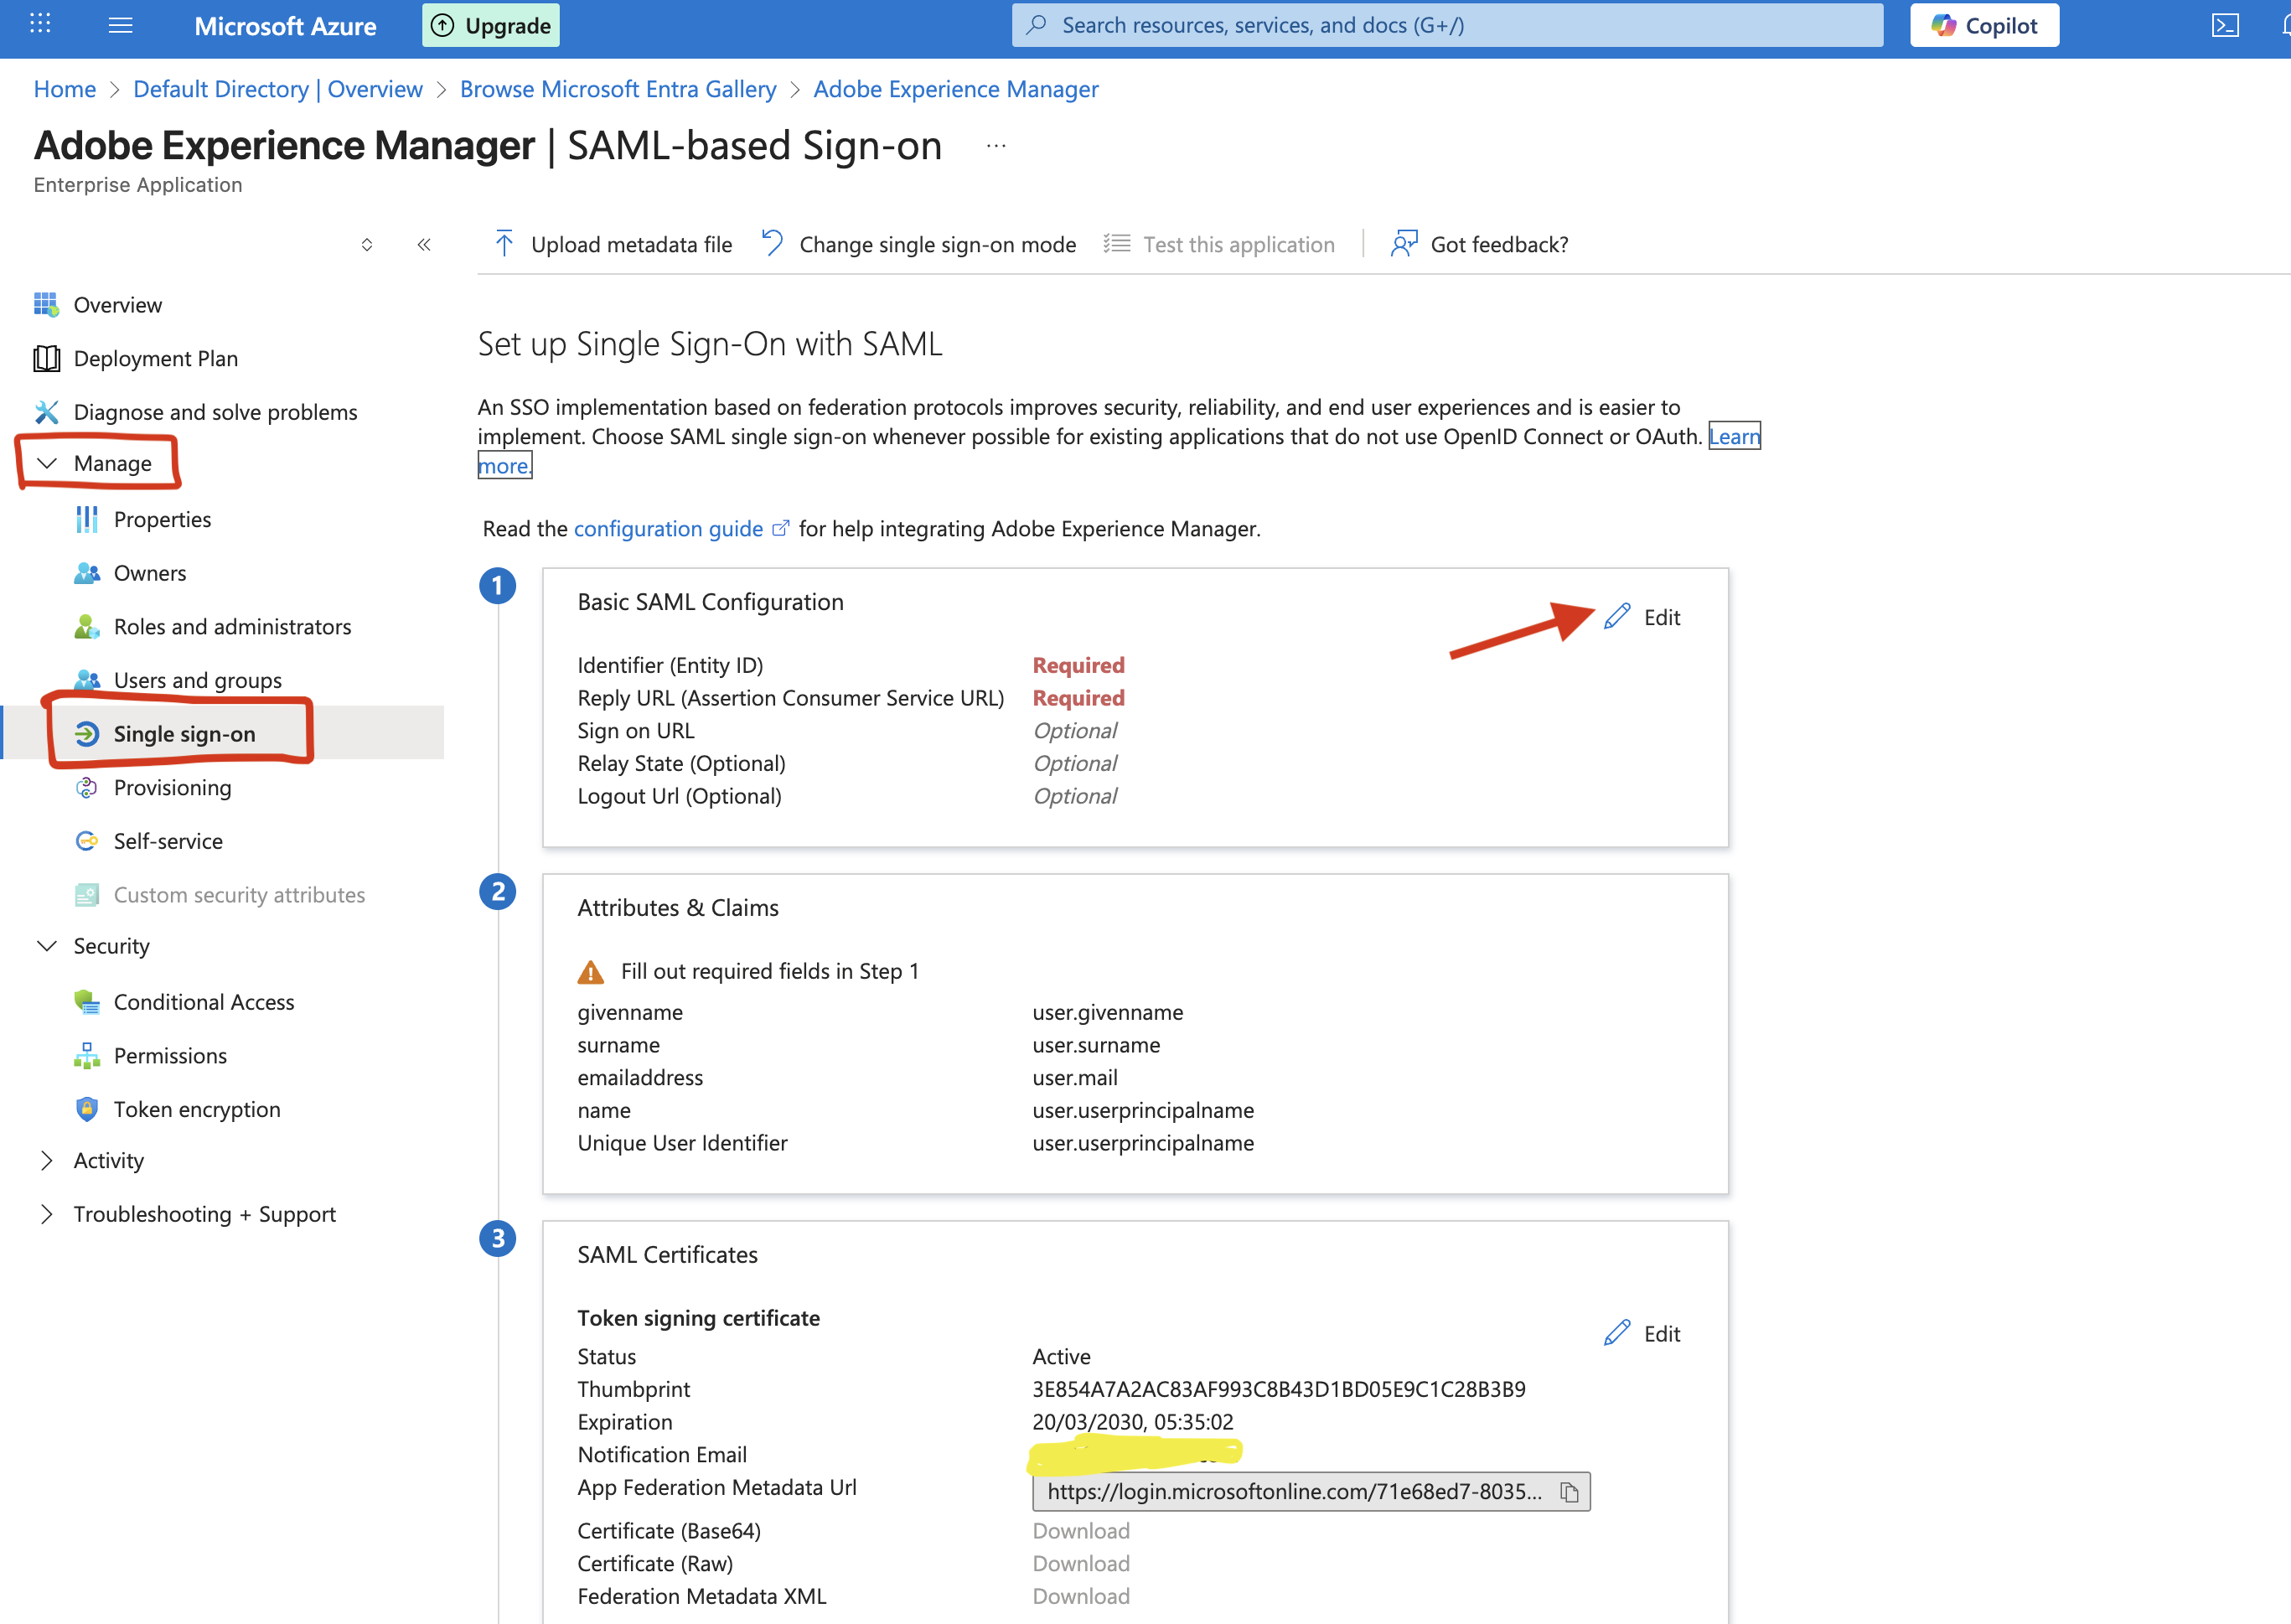Focus the resource search box
2291x1624 pixels.
click(x=1447, y=25)
